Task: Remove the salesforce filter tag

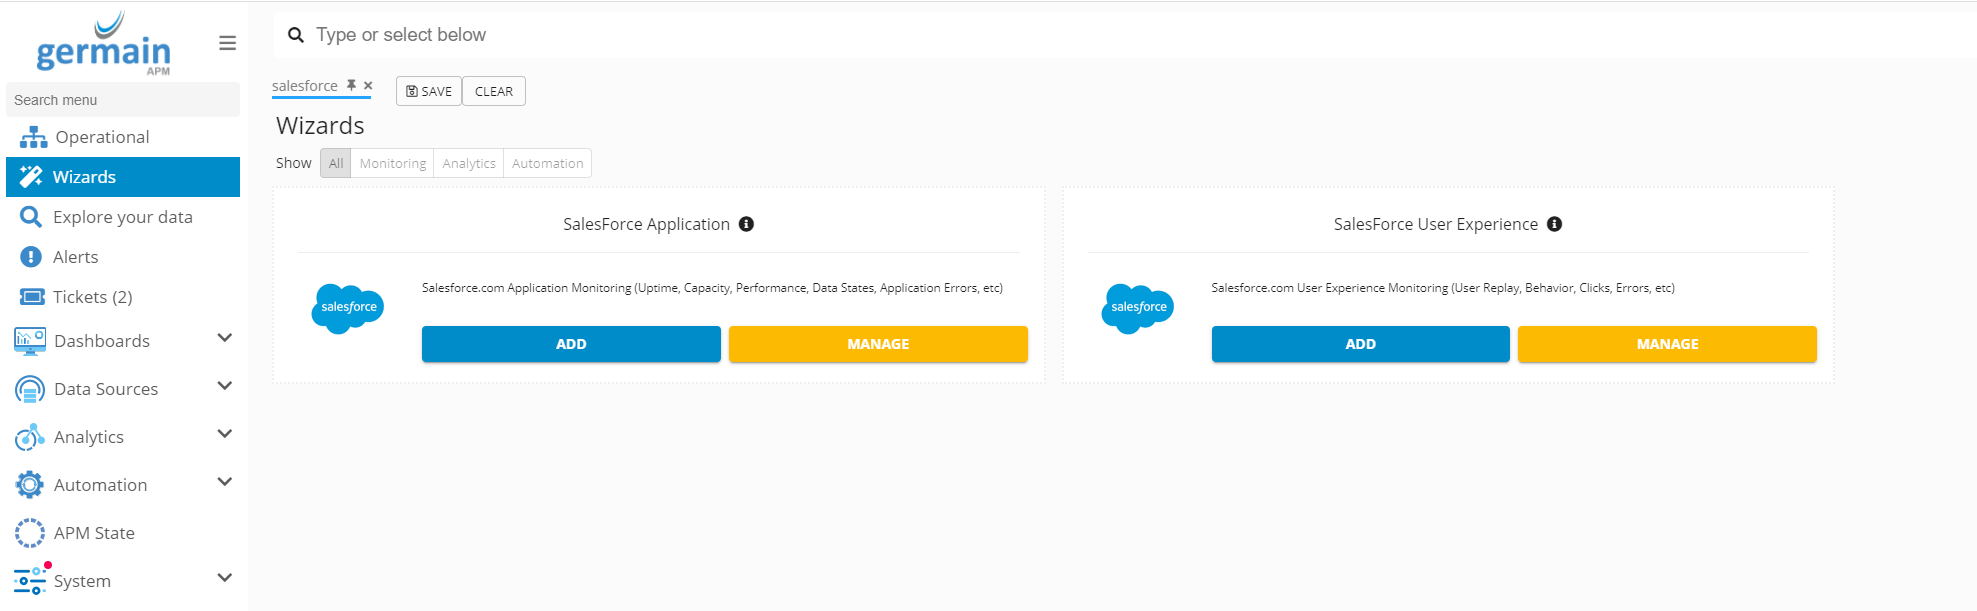Action: [x=368, y=86]
